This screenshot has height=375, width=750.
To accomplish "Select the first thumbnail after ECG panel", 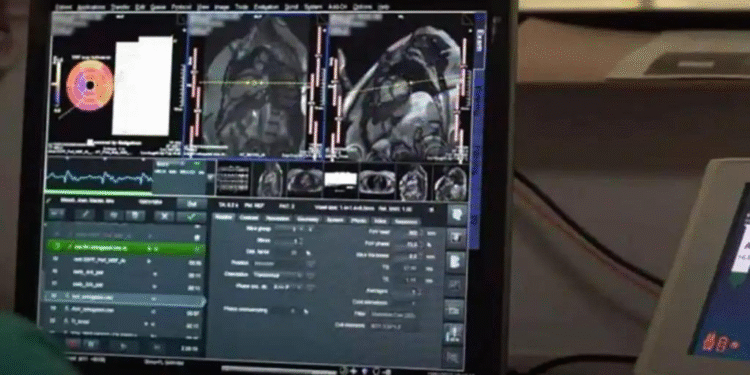I will (x=233, y=179).
